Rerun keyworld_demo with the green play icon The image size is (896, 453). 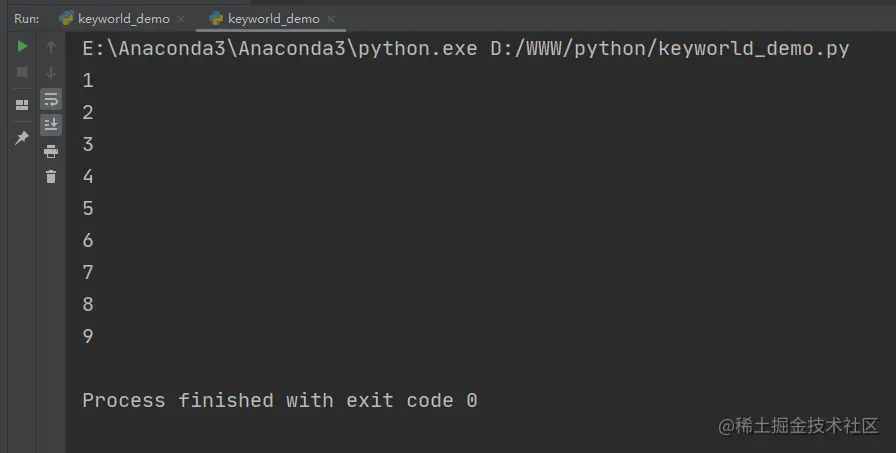coord(22,46)
